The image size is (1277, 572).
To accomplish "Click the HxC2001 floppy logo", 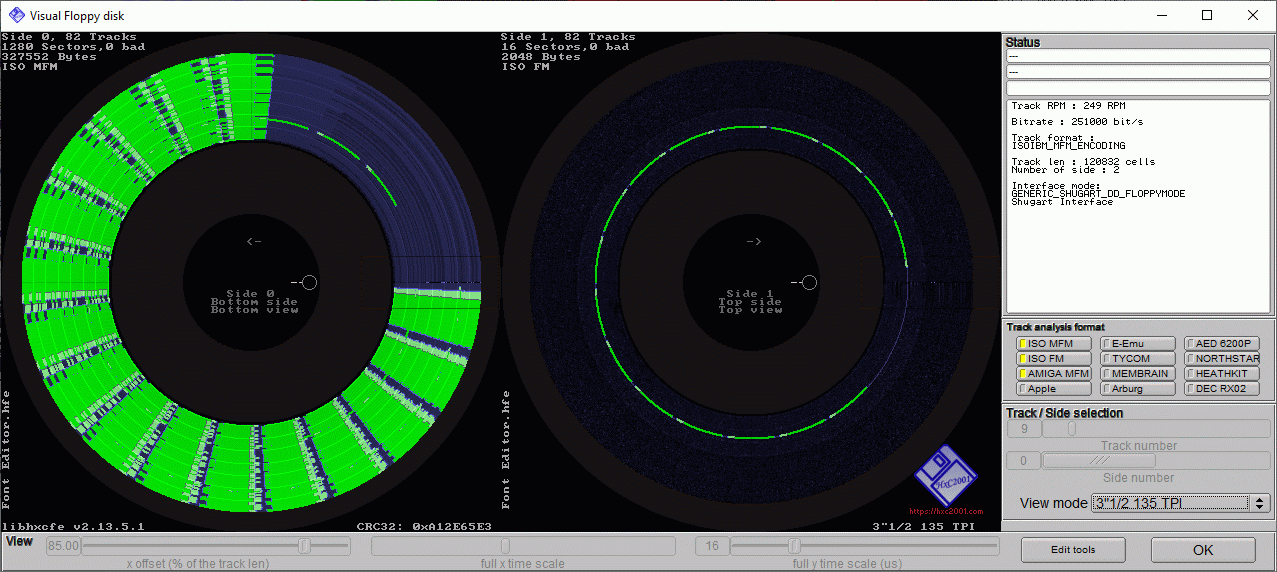I will click(x=945, y=478).
